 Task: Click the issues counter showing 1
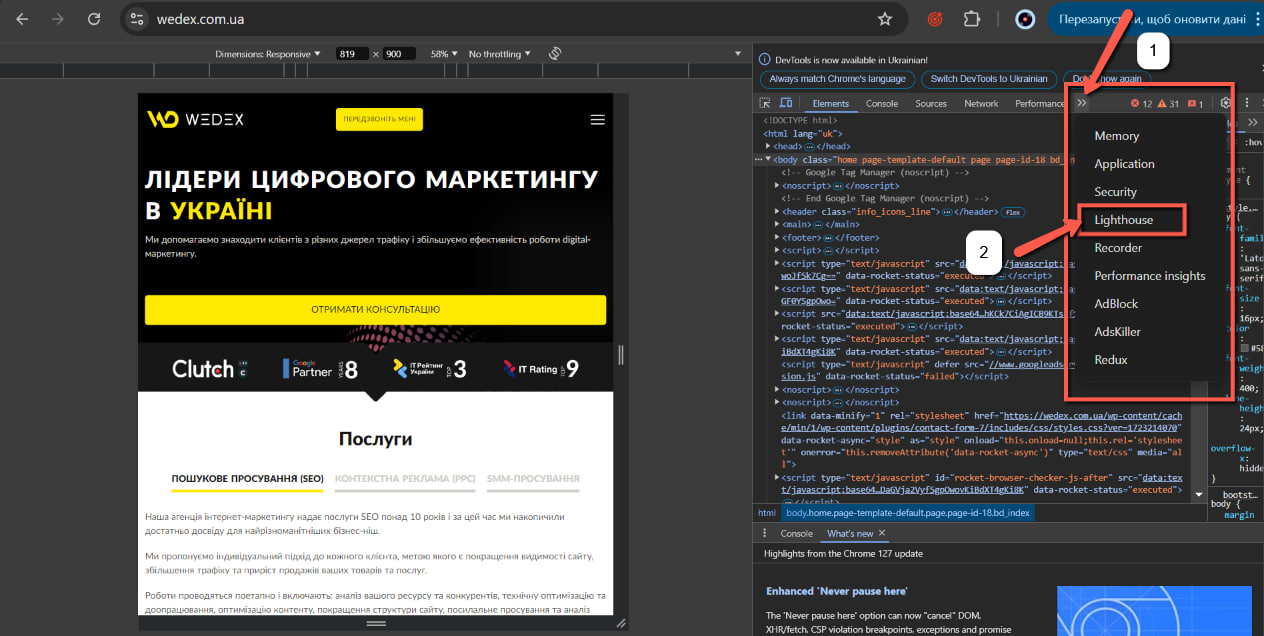(x=1195, y=103)
